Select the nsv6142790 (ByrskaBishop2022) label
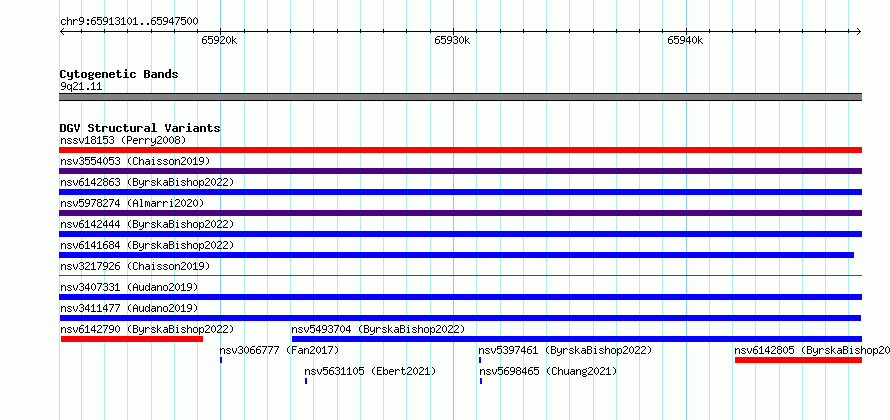890x420 pixels. (147, 329)
